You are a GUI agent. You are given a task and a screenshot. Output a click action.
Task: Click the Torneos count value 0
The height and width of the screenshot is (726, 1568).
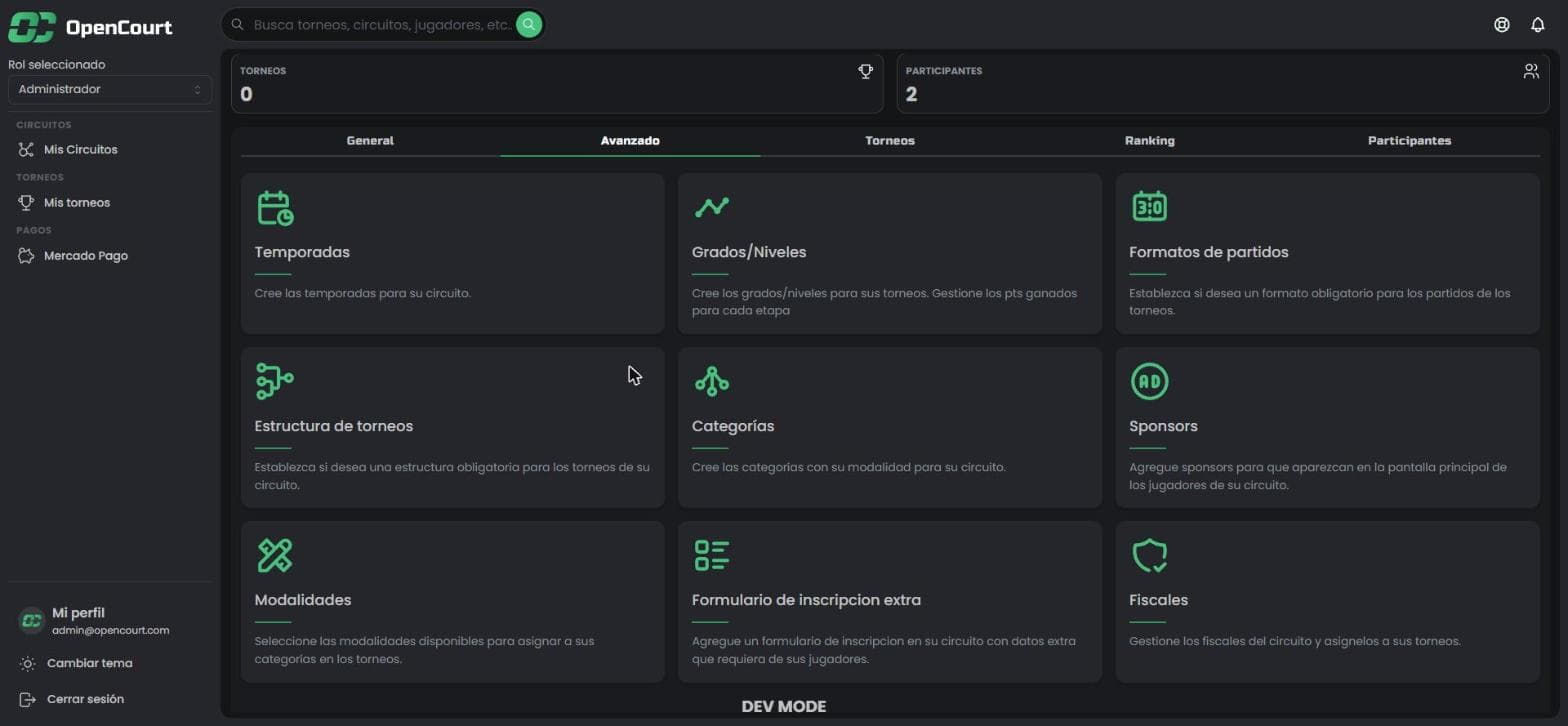(246, 95)
